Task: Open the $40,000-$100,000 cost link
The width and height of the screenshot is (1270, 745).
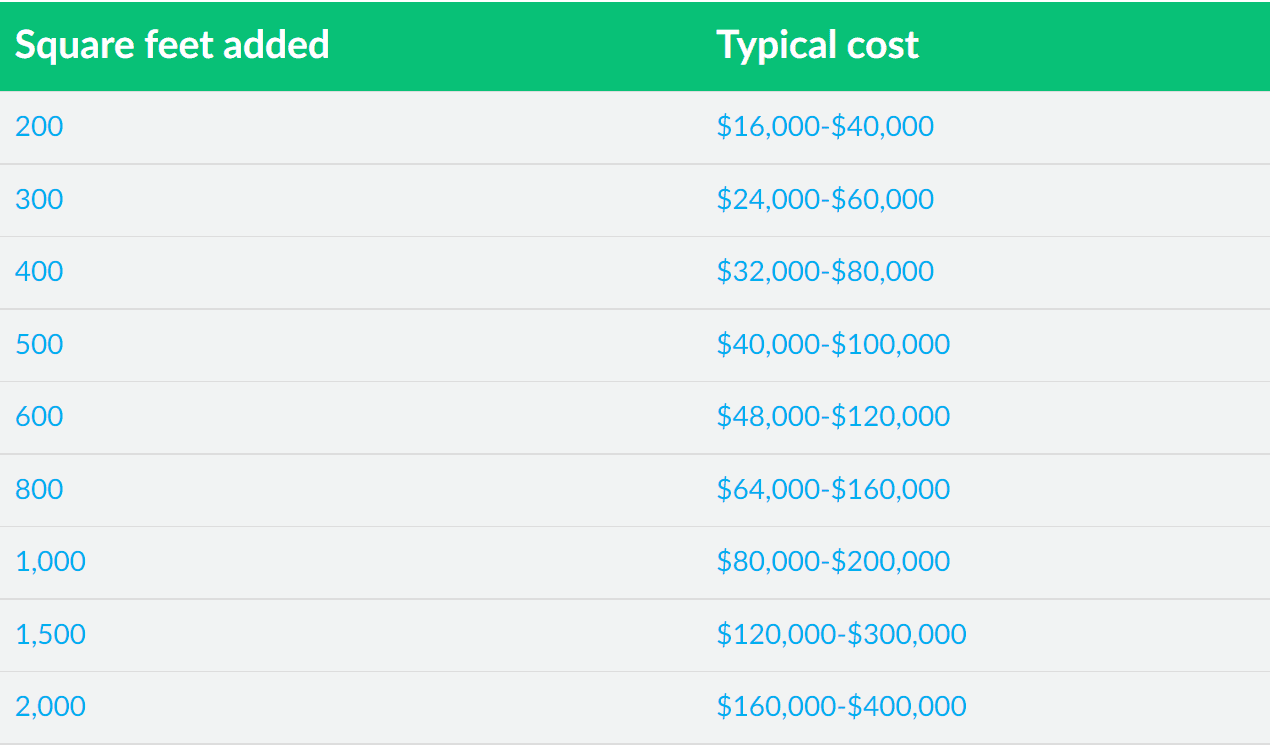Action: [833, 344]
